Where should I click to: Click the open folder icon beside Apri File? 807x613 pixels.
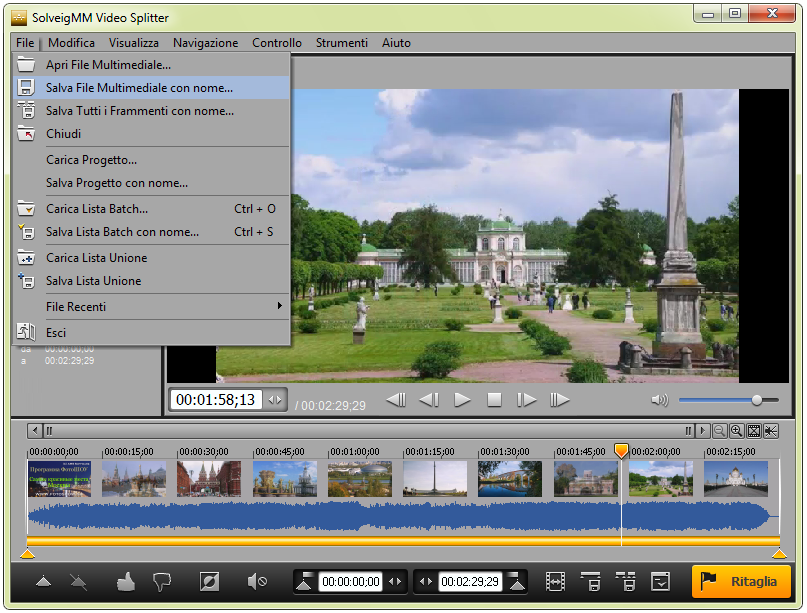click(x=26, y=65)
